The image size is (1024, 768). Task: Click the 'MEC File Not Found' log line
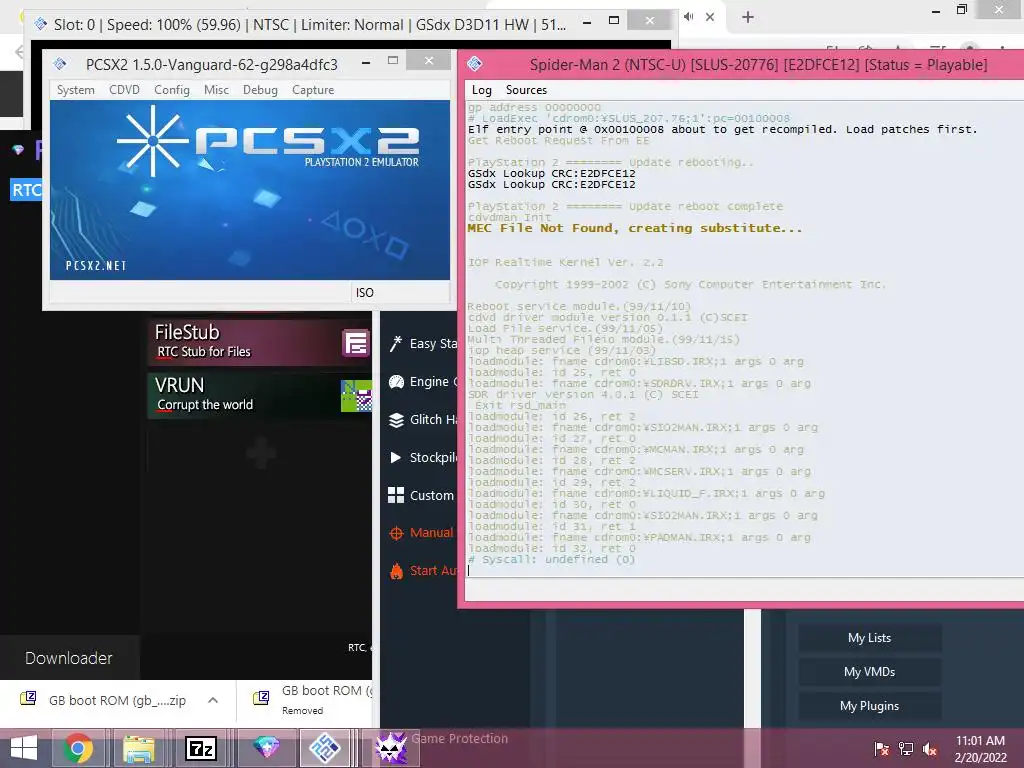(634, 228)
